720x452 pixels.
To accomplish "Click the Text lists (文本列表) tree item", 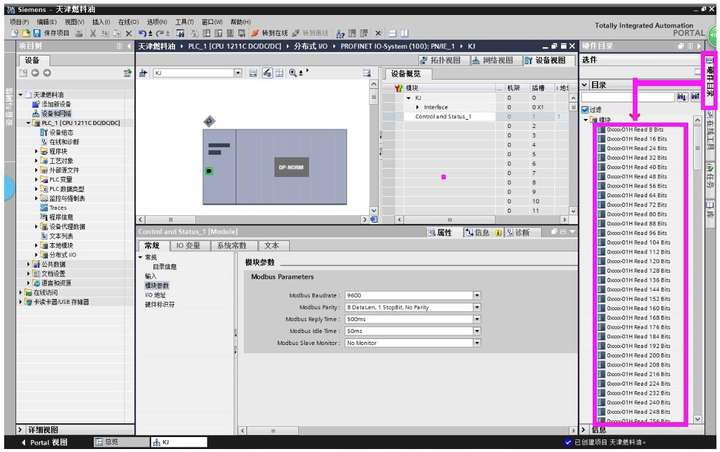I will (57, 236).
